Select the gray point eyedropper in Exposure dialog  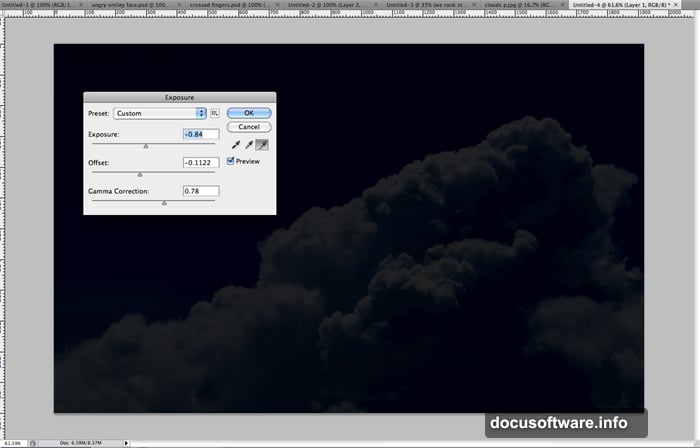247,145
